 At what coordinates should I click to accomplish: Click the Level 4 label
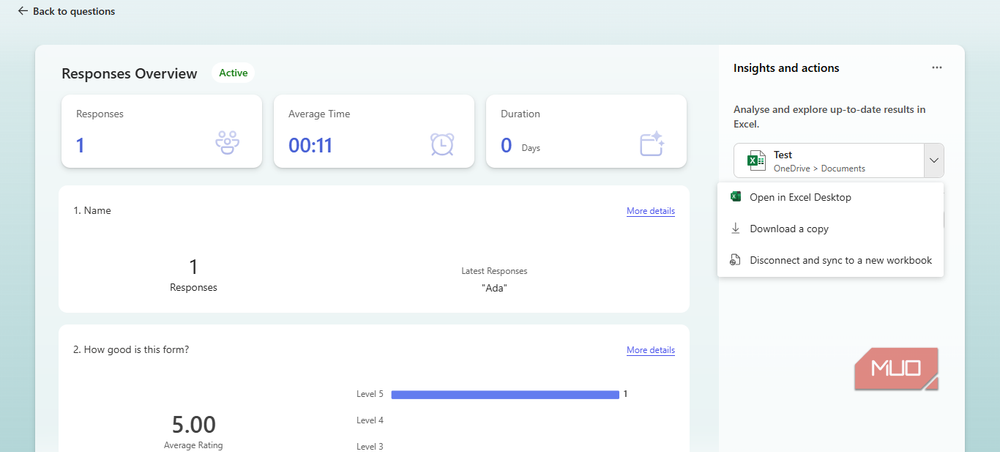coord(370,420)
